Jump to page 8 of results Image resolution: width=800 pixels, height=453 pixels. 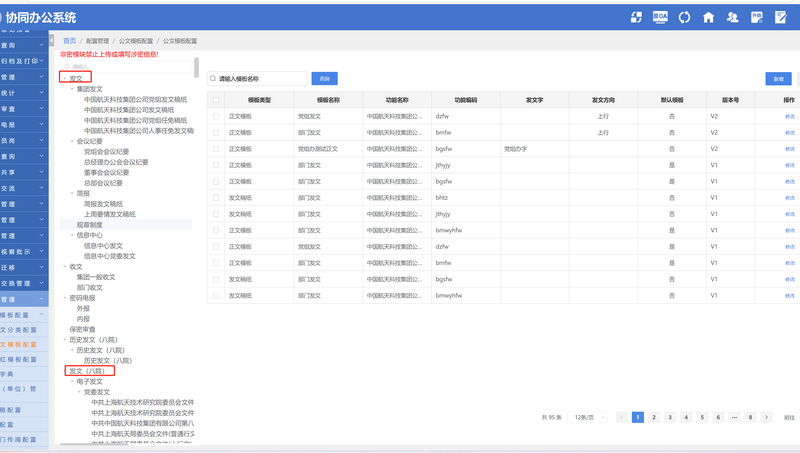coord(750,417)
